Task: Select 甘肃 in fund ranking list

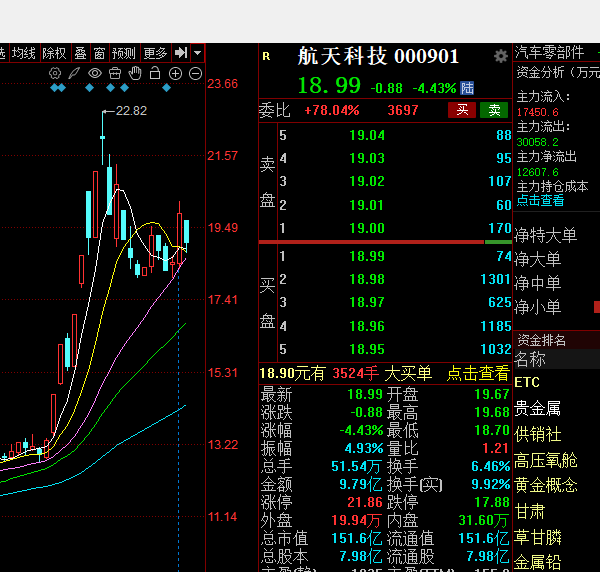Action: (x=530, y=511)
